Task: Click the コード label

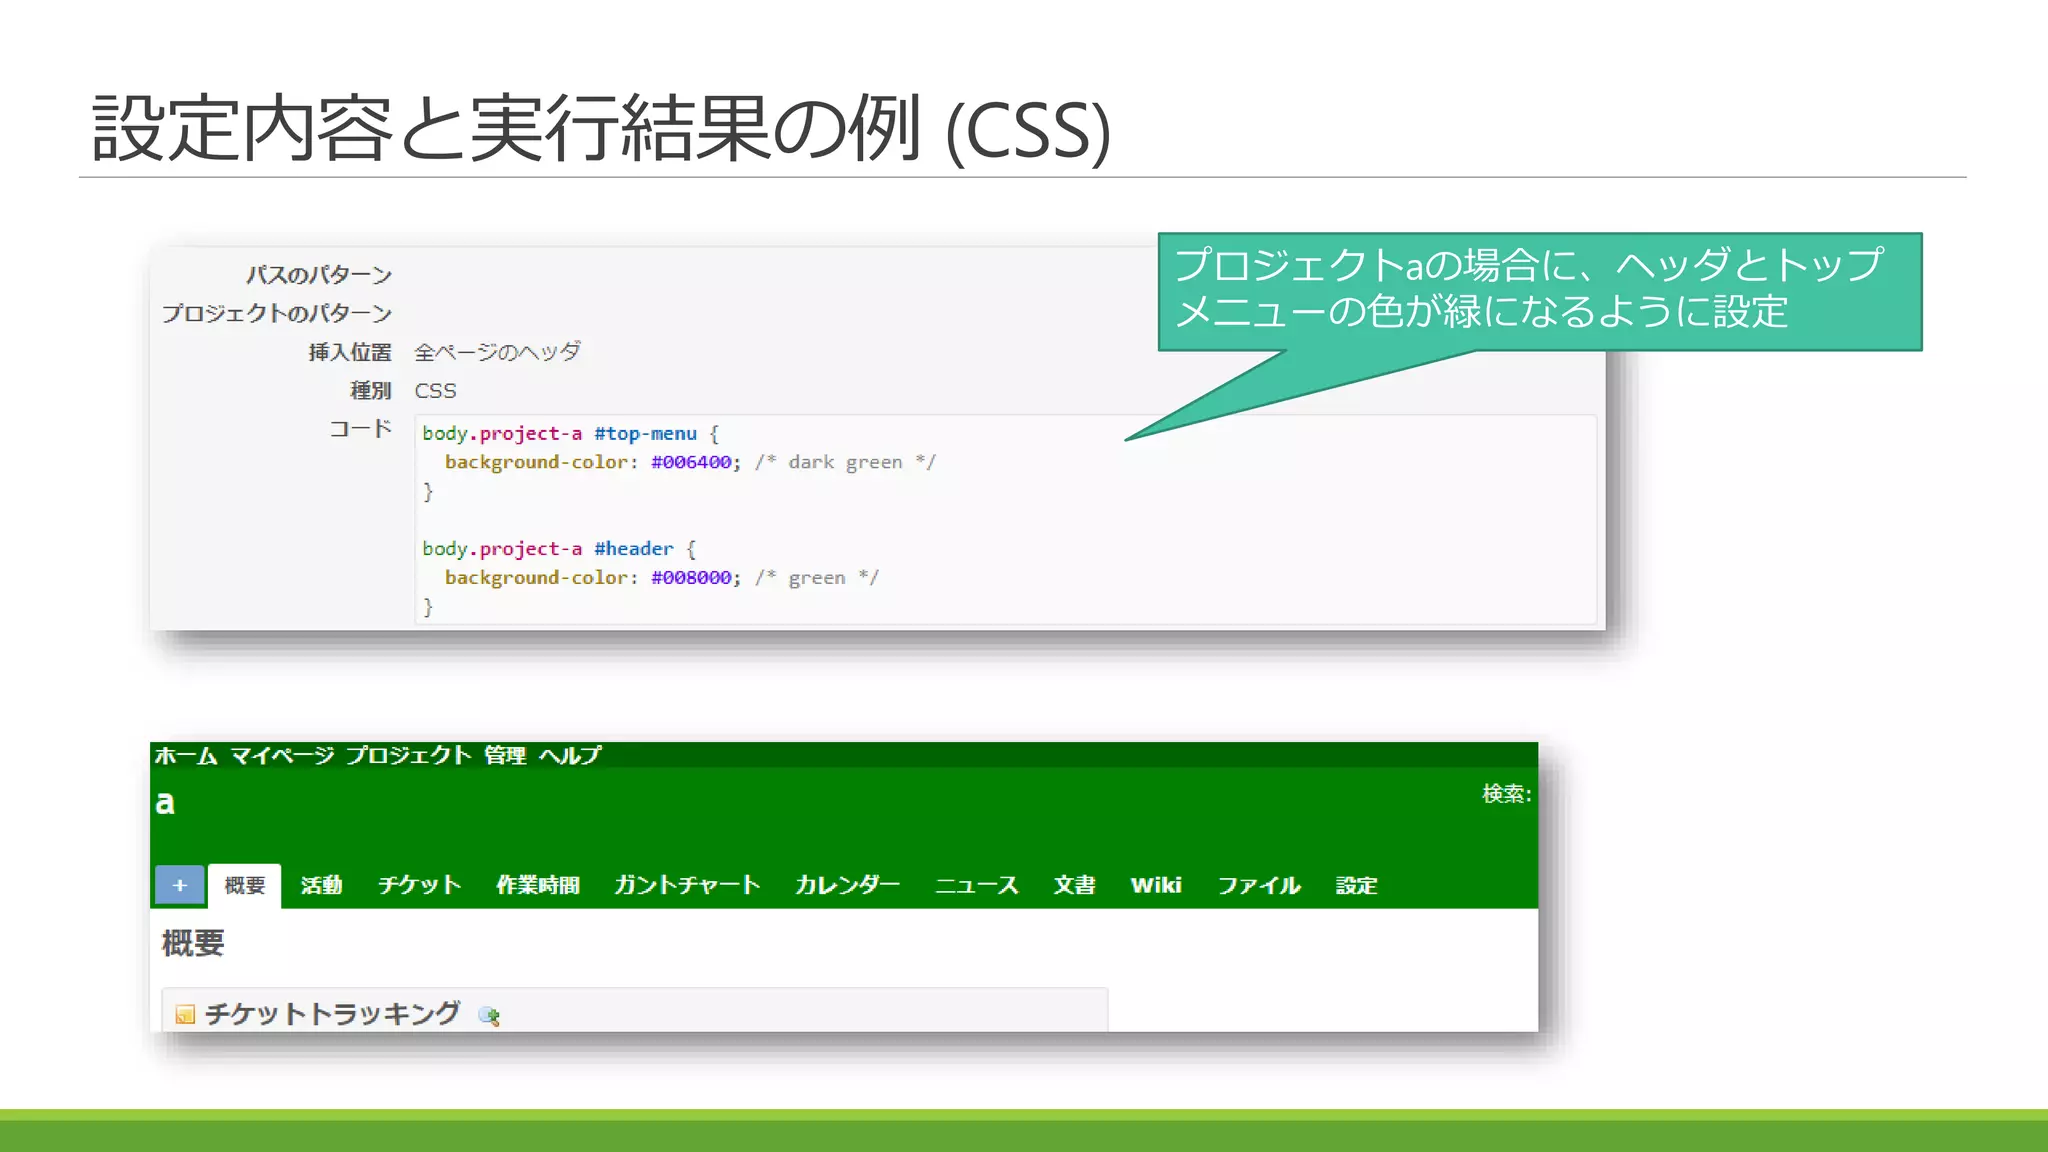Action: tap(361, 429)
